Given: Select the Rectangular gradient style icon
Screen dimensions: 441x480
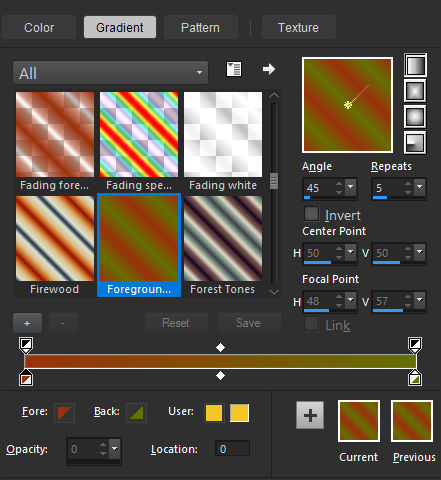Looking at the screenshot, I should point(415,91).
